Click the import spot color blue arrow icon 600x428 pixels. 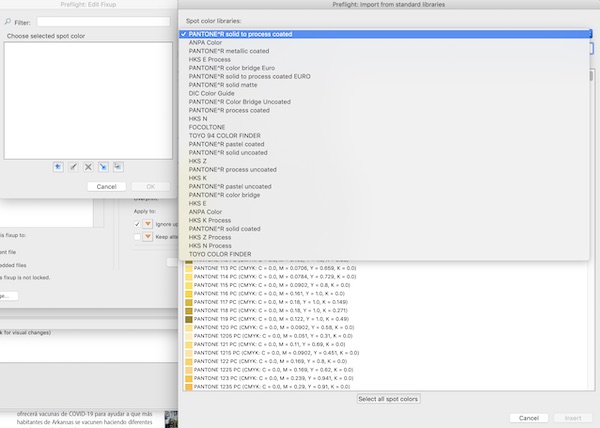(103, 167)
